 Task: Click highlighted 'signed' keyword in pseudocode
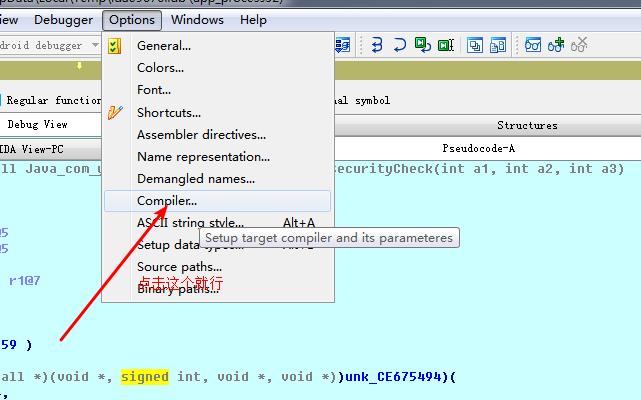tap(145, 377)
